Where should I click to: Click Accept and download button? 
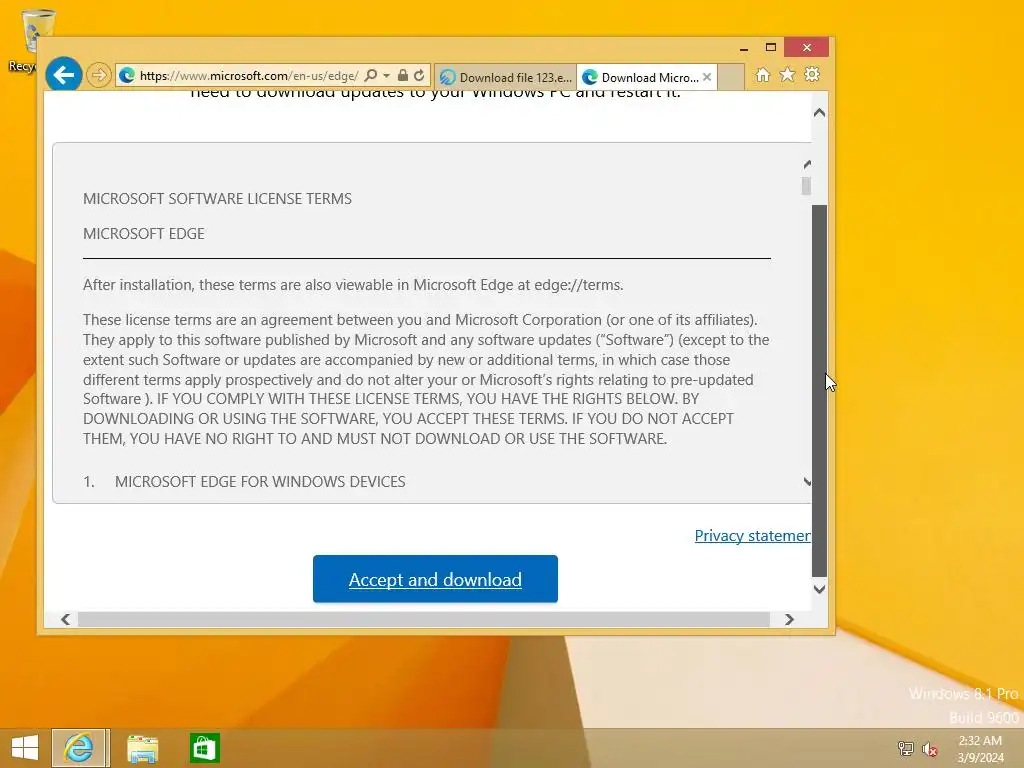(x=435, y=579)
